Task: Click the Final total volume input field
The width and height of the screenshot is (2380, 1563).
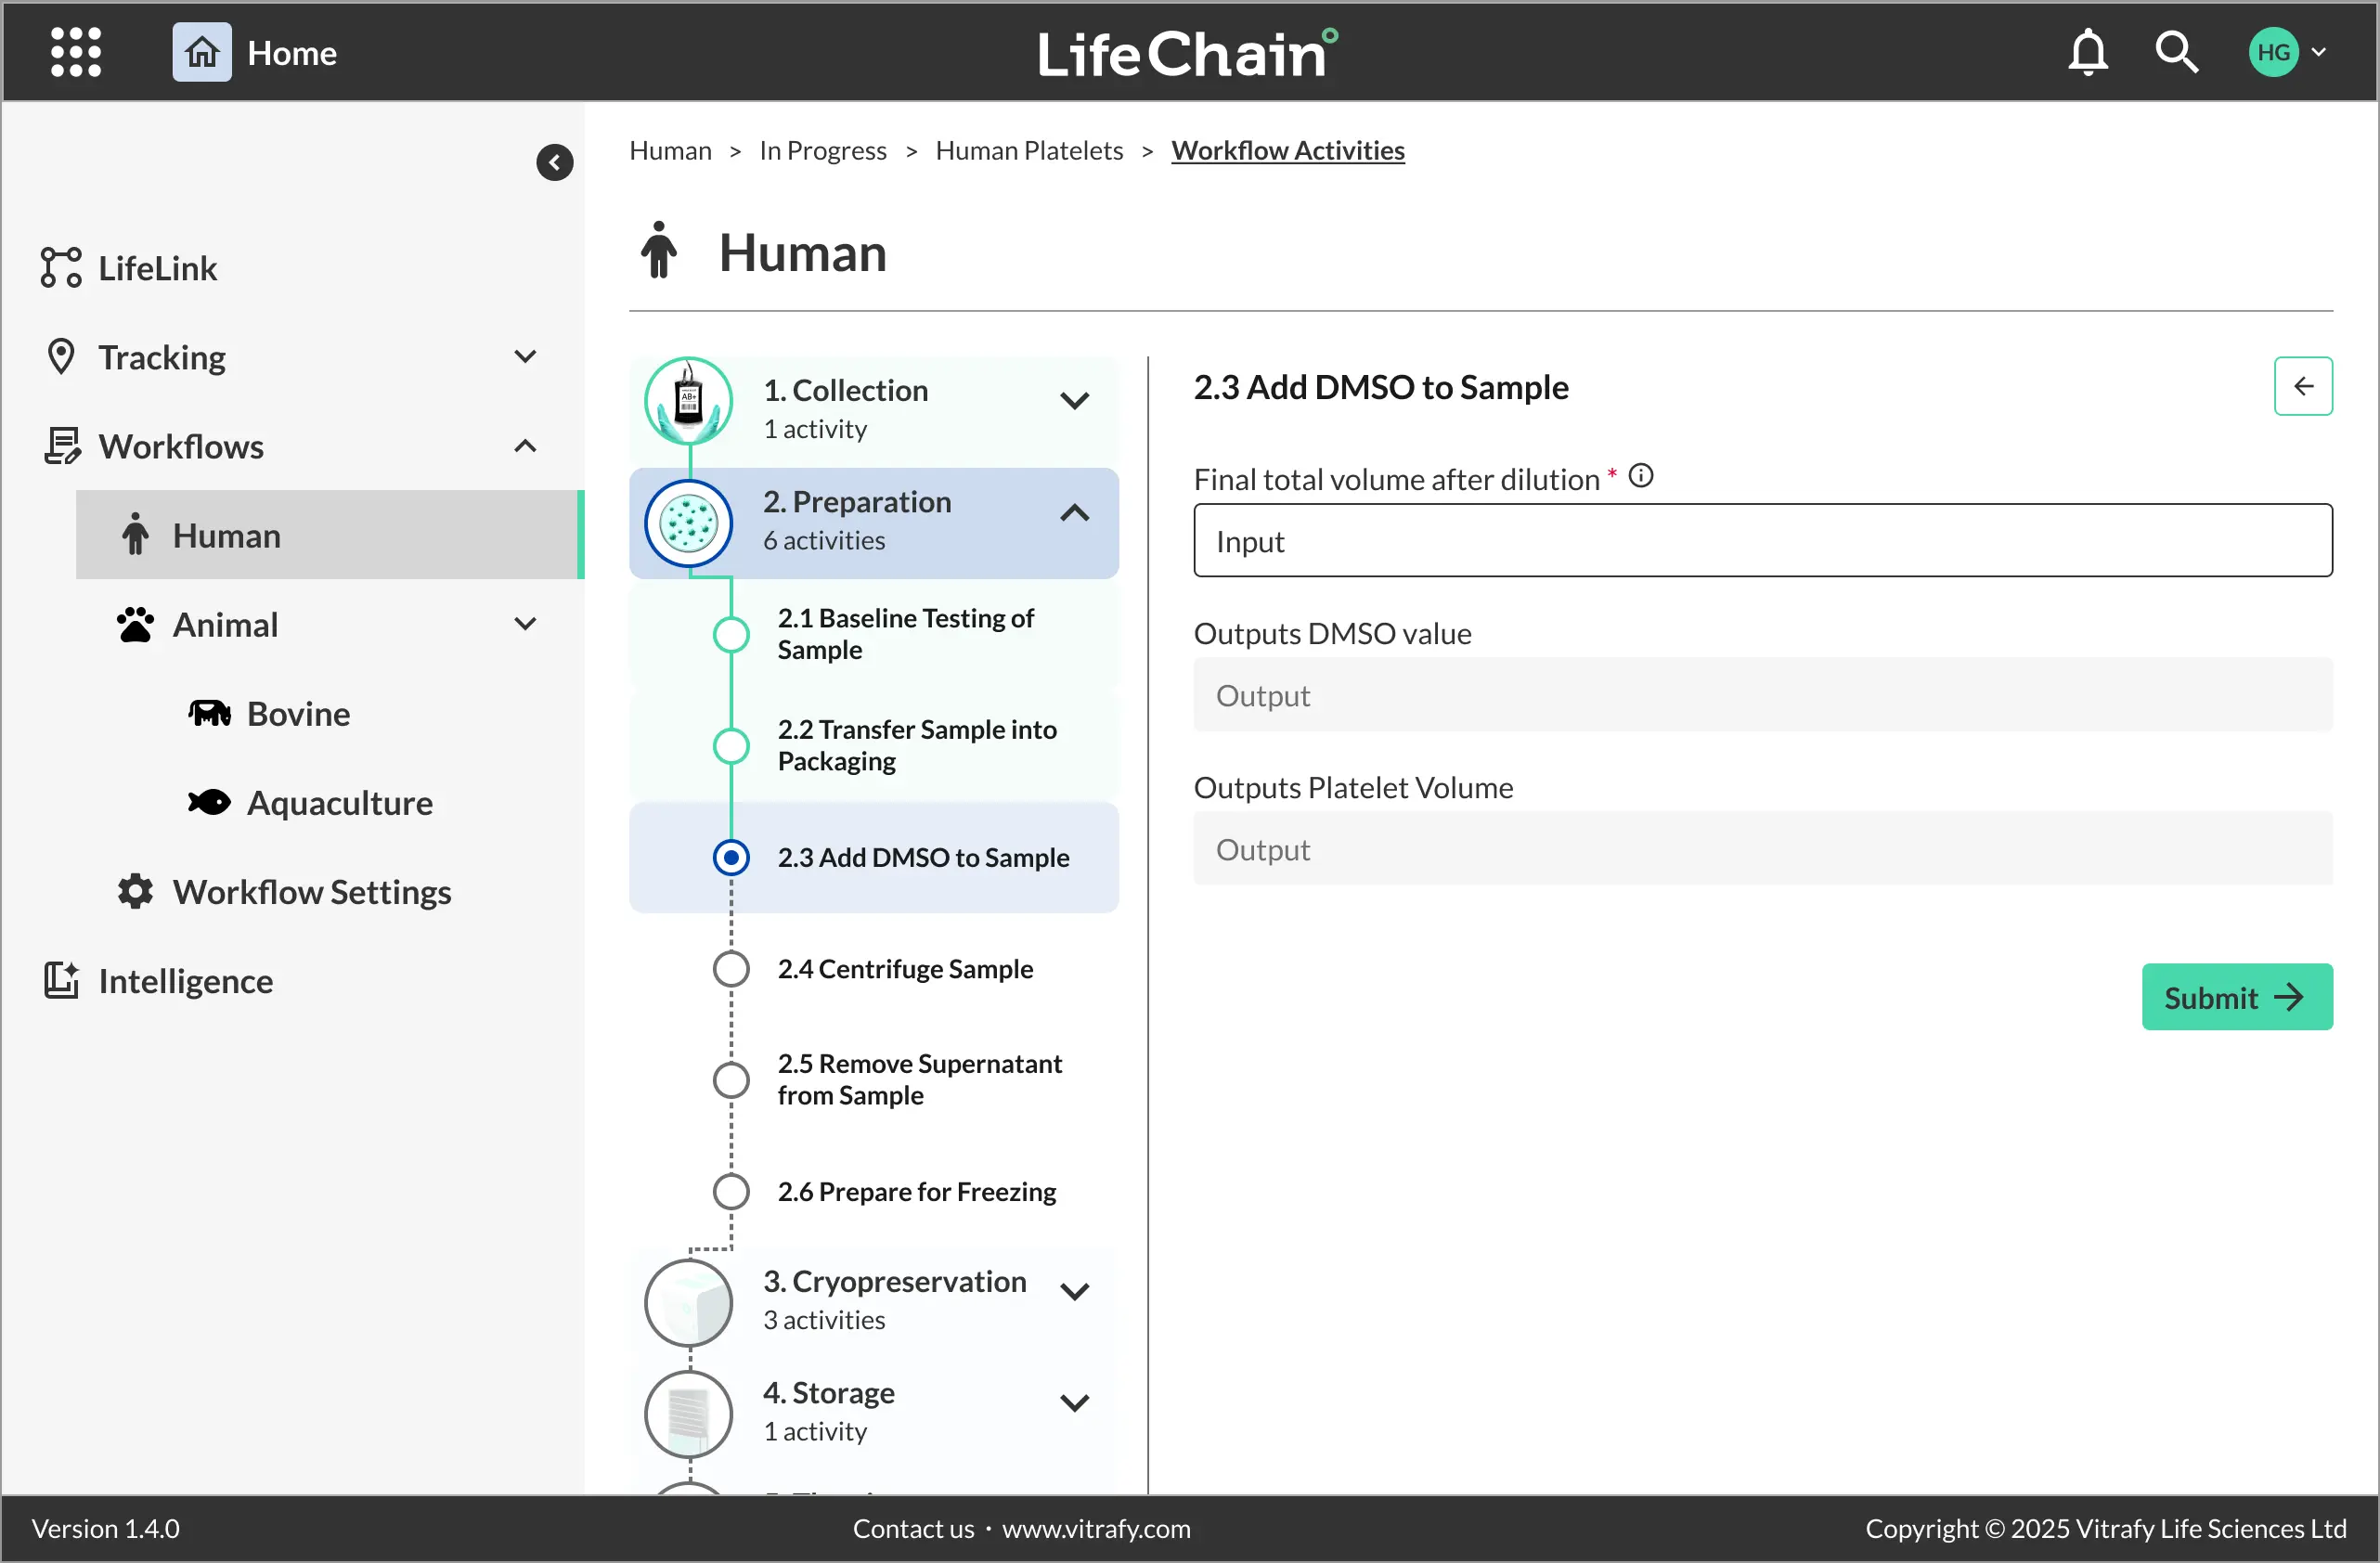Action: pos(1763,540)
